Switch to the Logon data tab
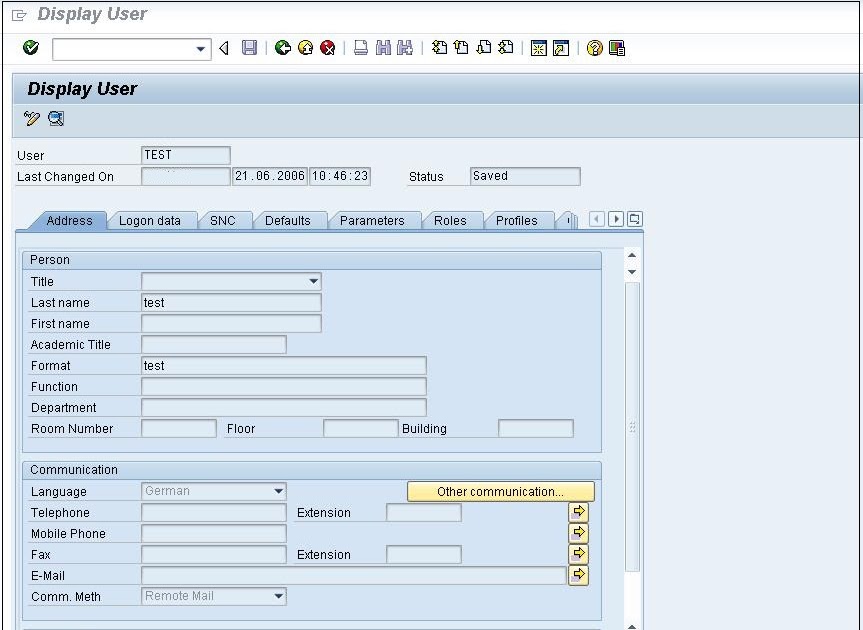Screen dimensions: 863x630 [x=152, y=220]
